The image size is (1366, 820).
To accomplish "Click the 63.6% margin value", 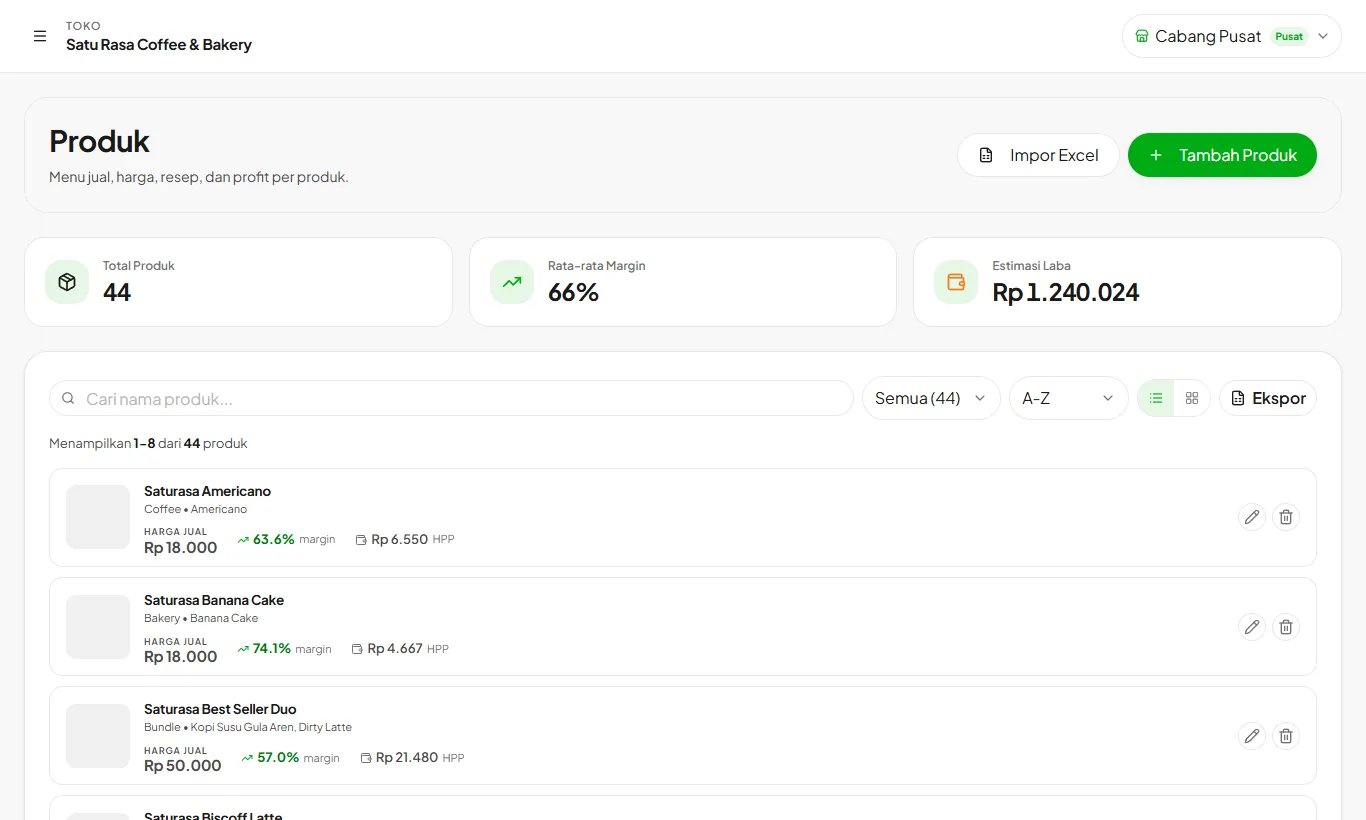I will (274, 539).
